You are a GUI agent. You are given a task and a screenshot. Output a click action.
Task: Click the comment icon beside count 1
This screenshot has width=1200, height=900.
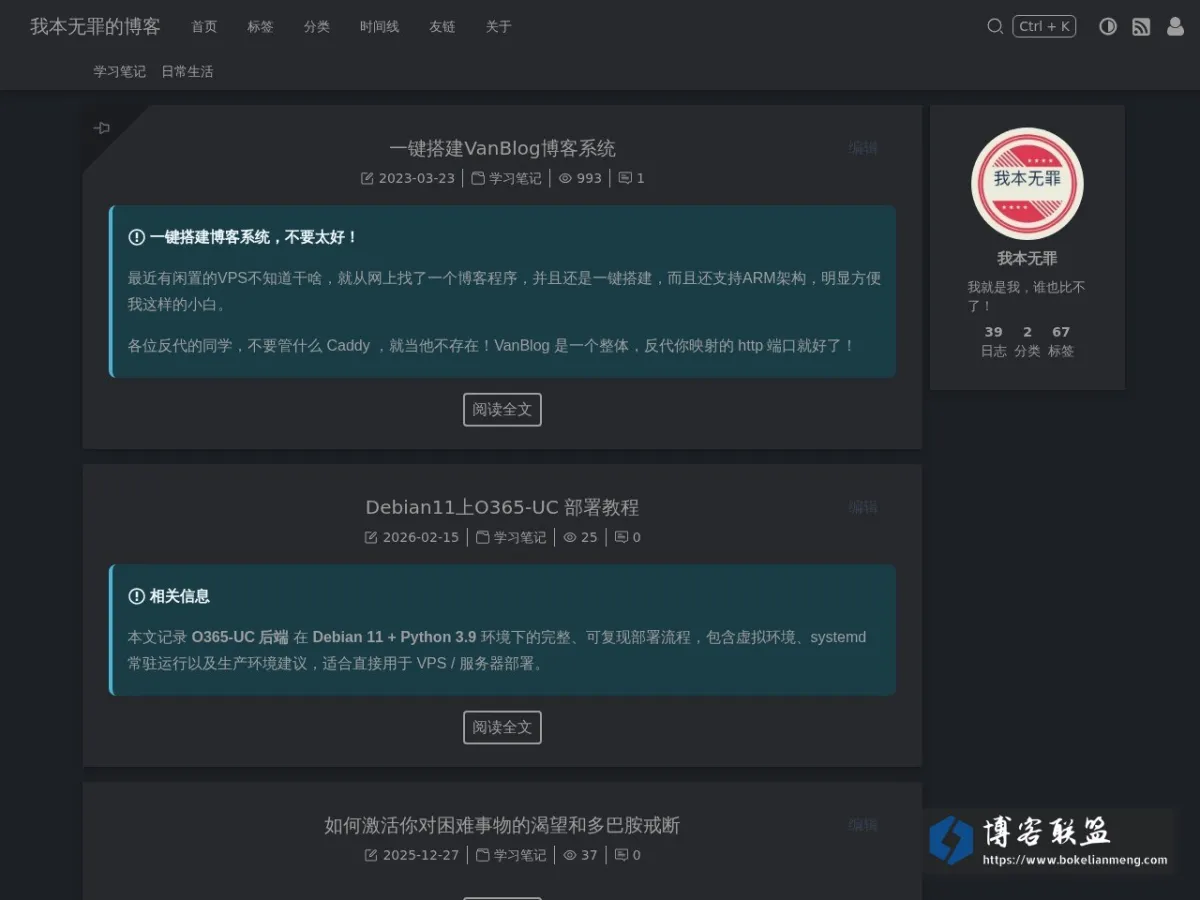point(625,178)
